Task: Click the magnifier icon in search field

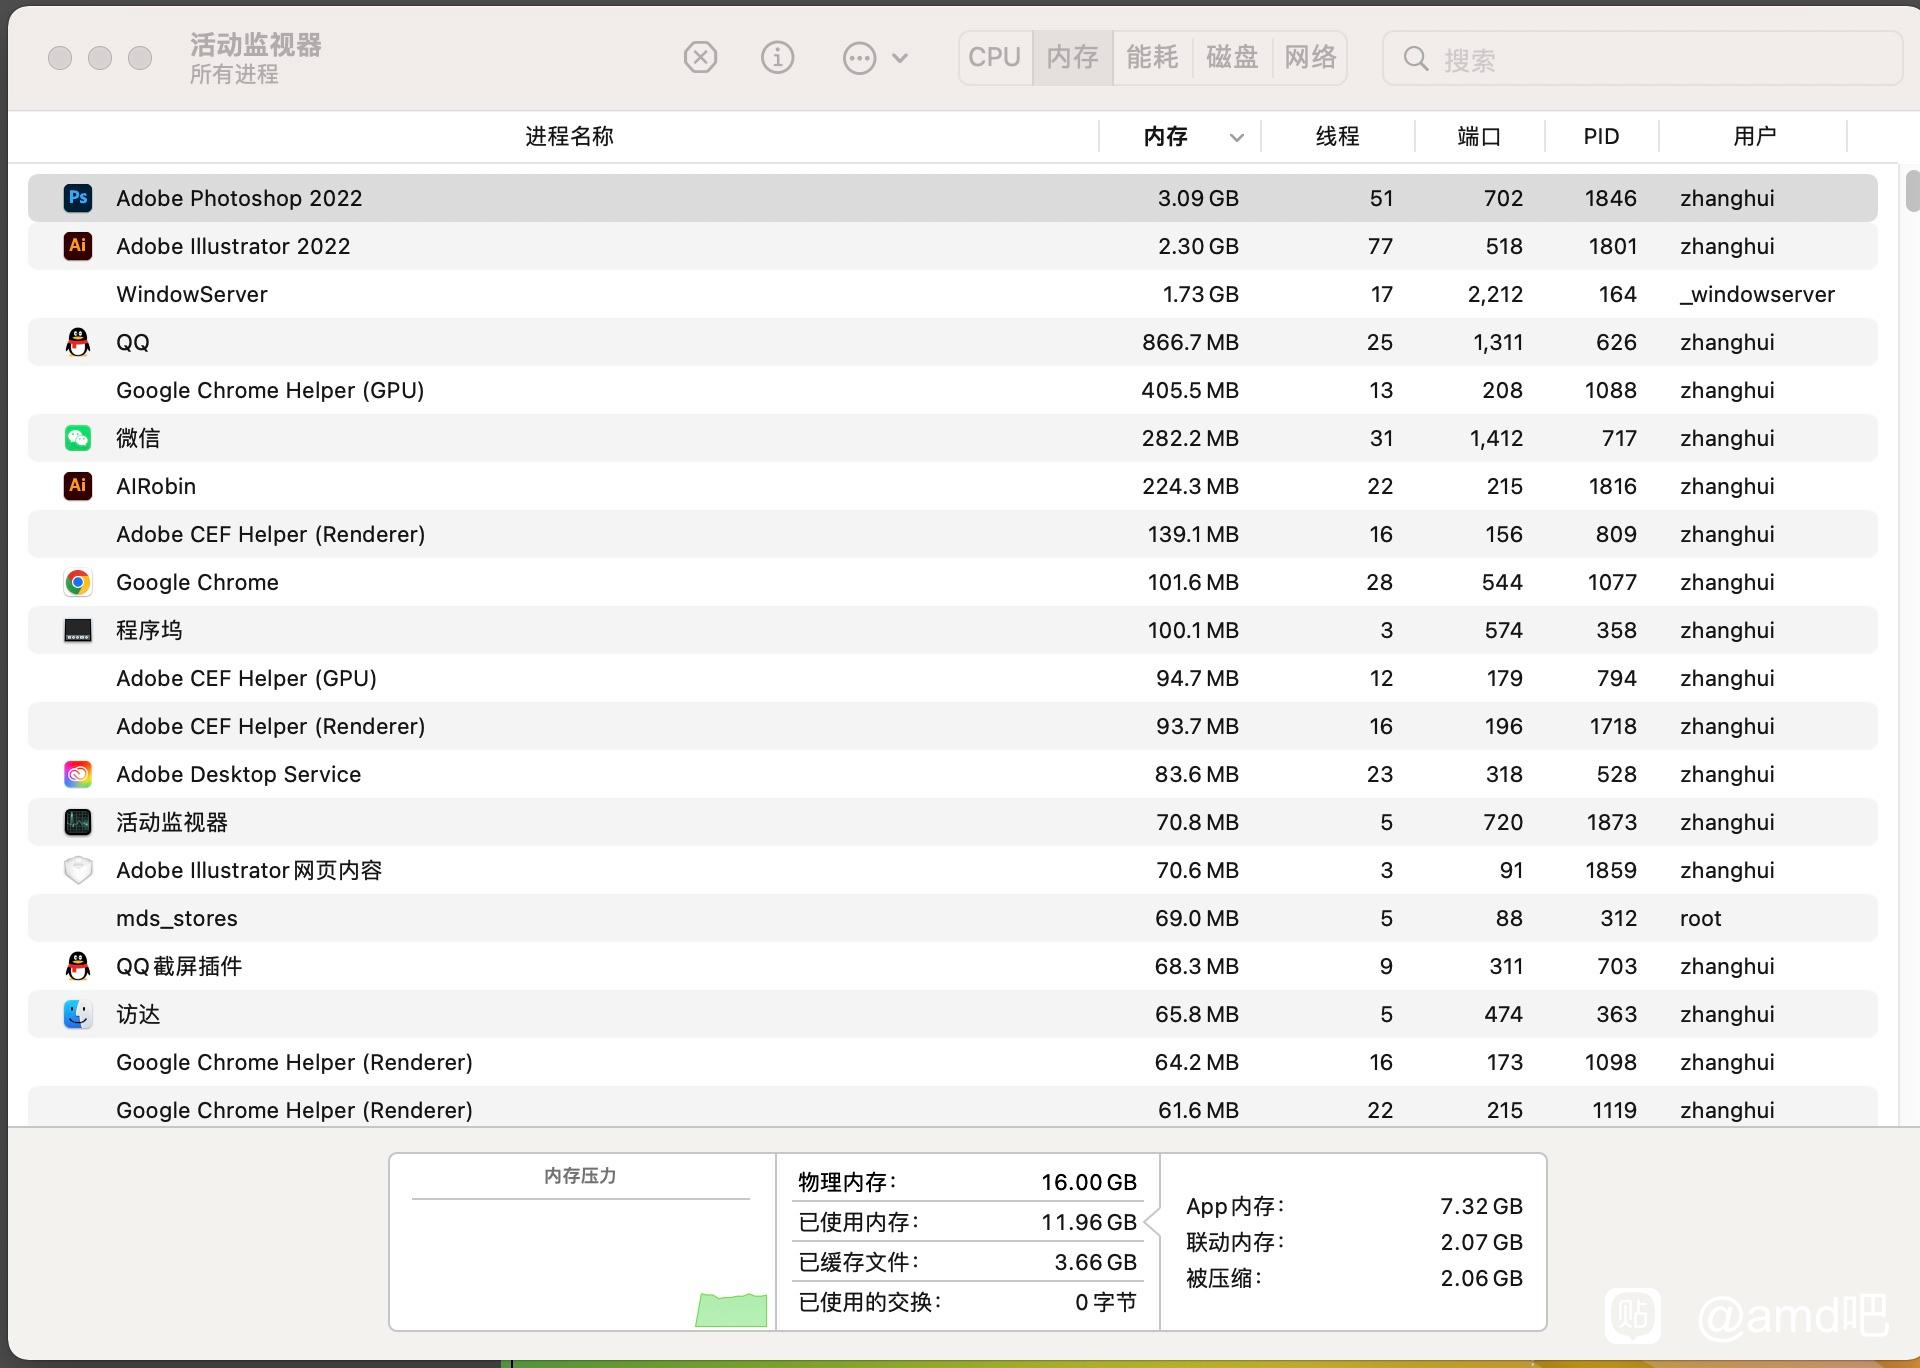Action: coord(1415,59)
